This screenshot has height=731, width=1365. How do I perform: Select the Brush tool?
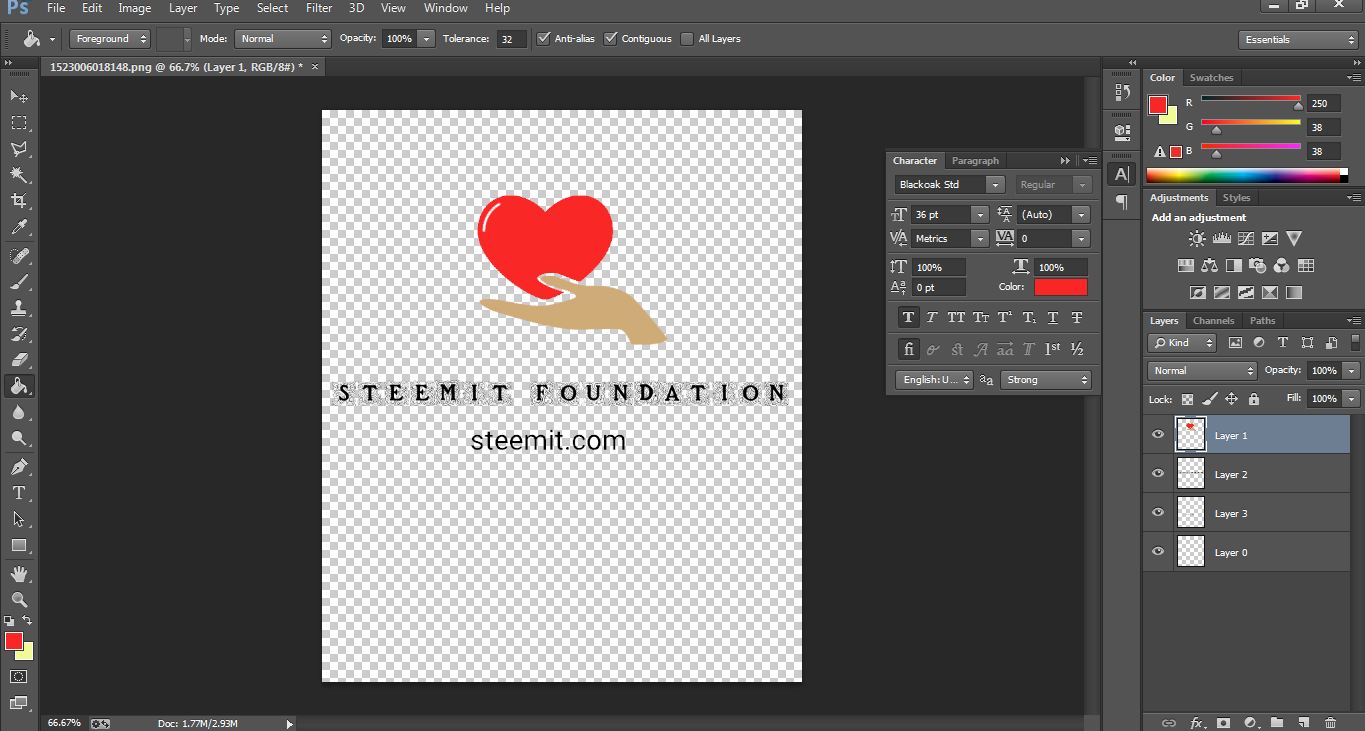(x=19, y=282)
